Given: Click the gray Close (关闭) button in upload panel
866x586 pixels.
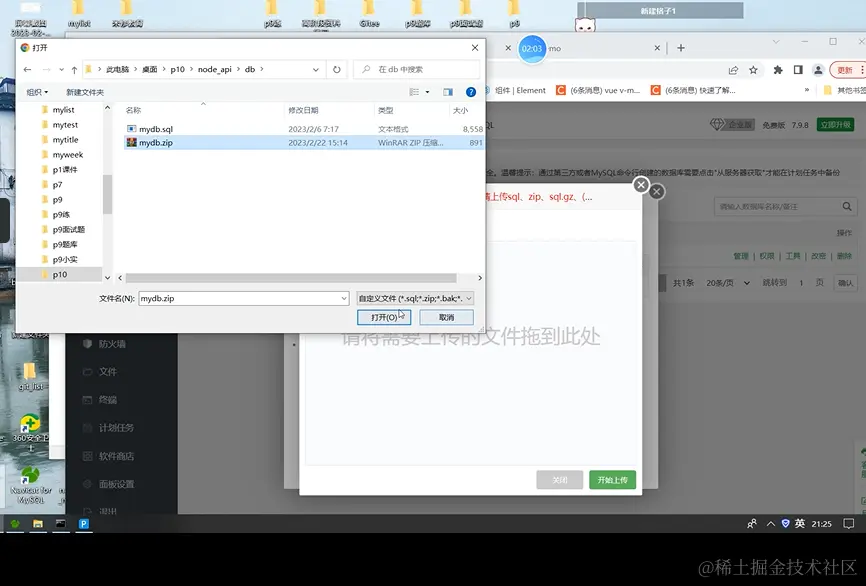Looking at the screenshot, I should click(x=559, y=479).
